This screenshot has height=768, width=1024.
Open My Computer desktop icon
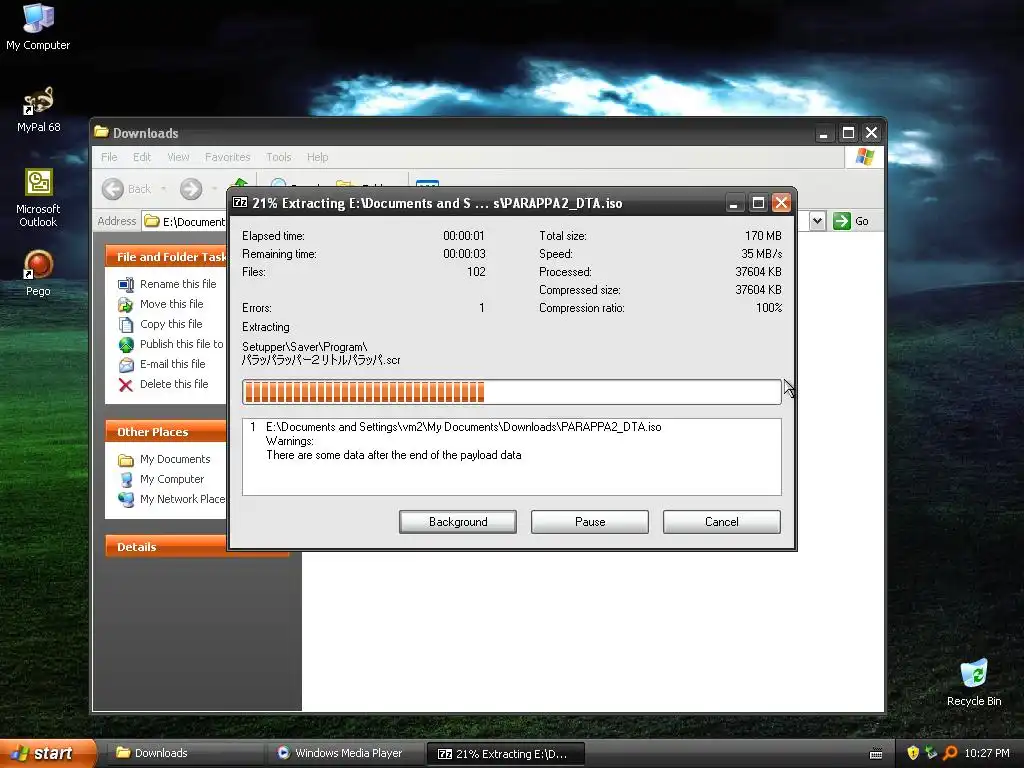pos(38,27)
